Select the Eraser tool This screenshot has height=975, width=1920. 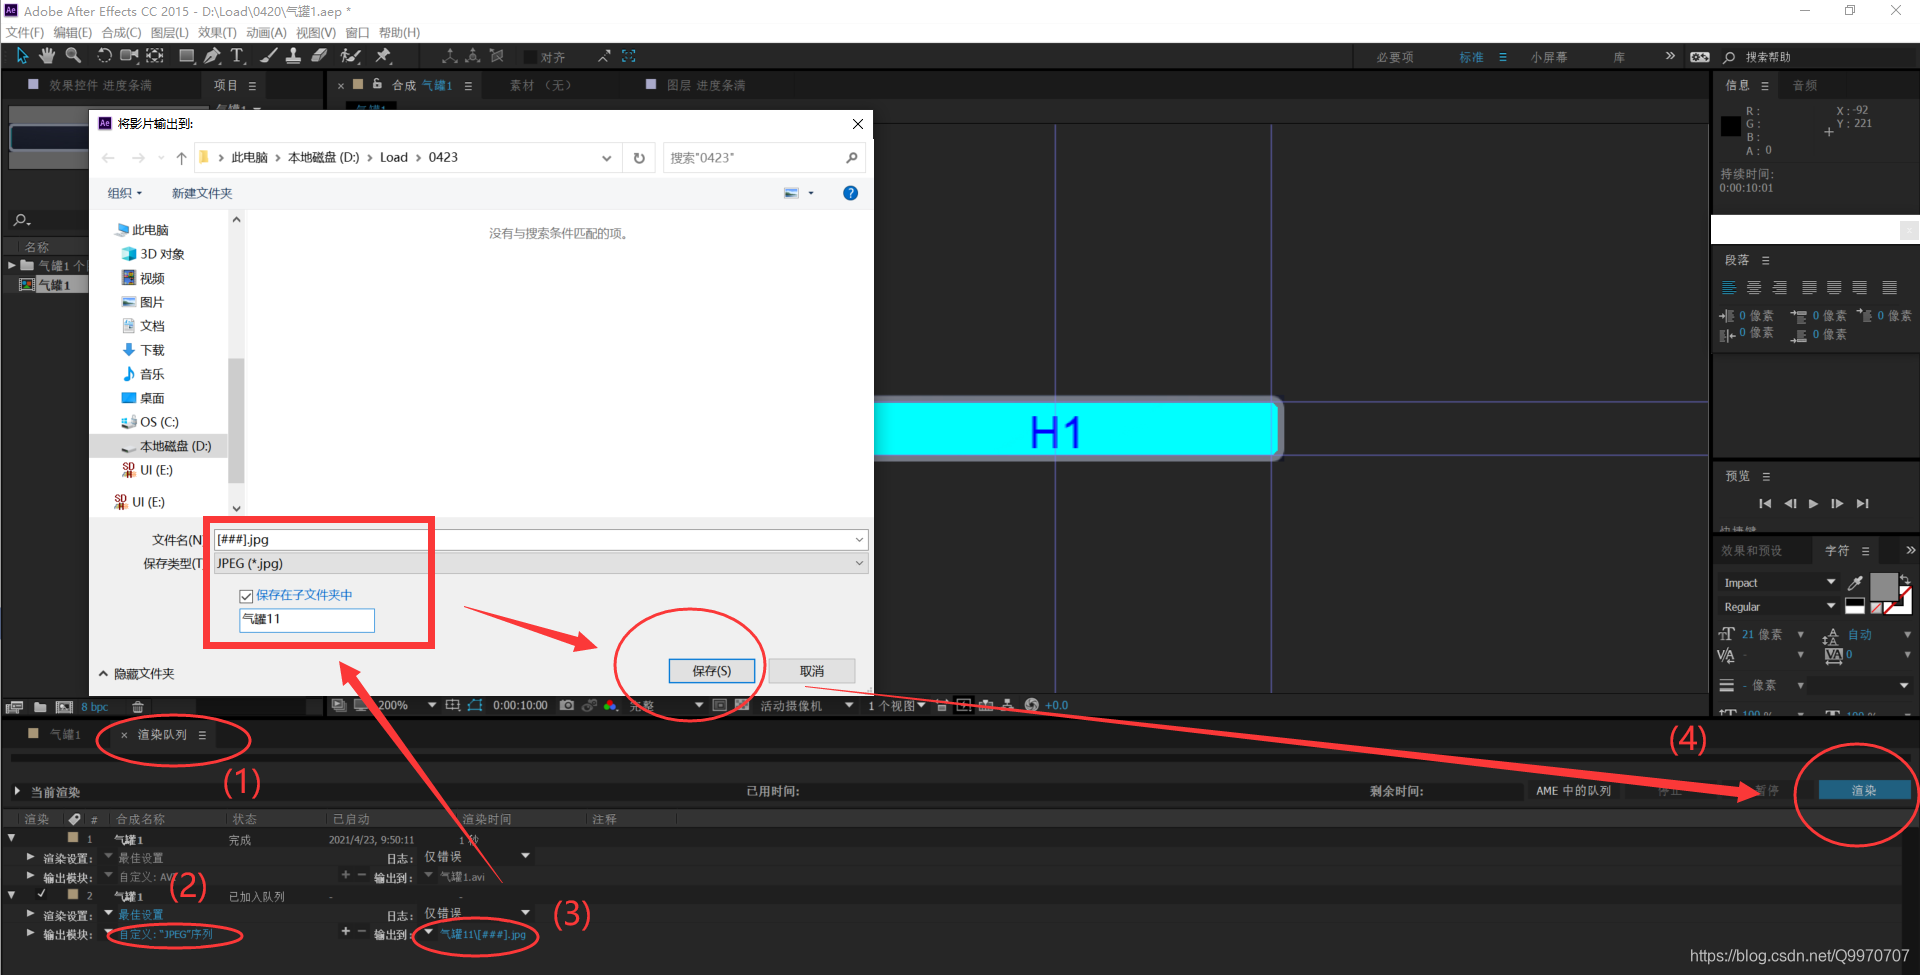(x=319, y=56)
